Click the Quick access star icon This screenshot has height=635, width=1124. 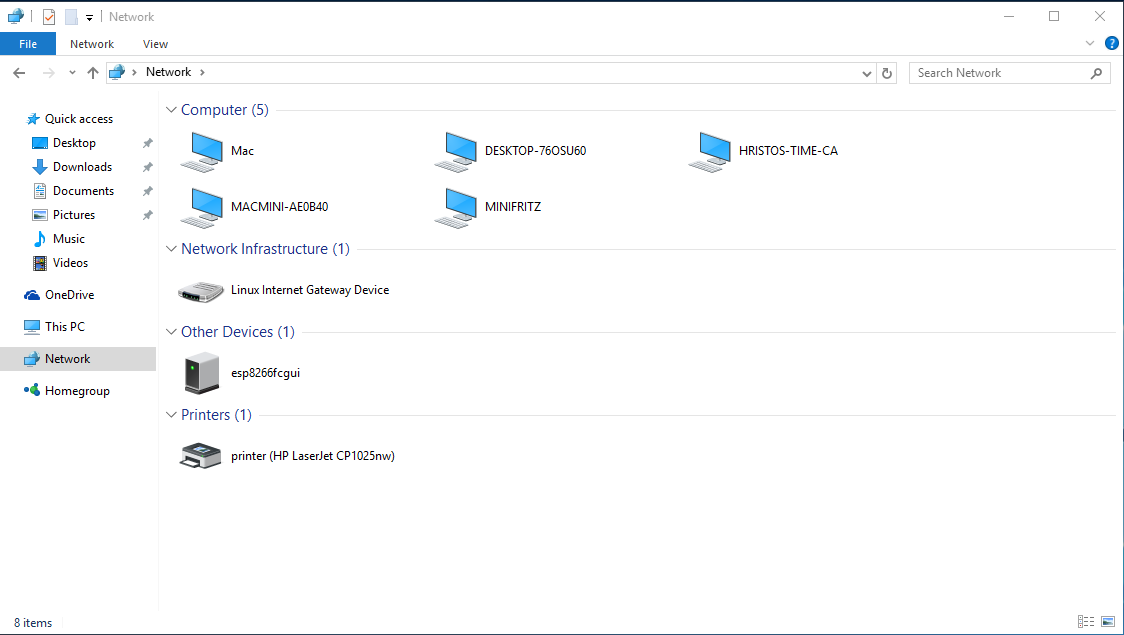point(32,119)
